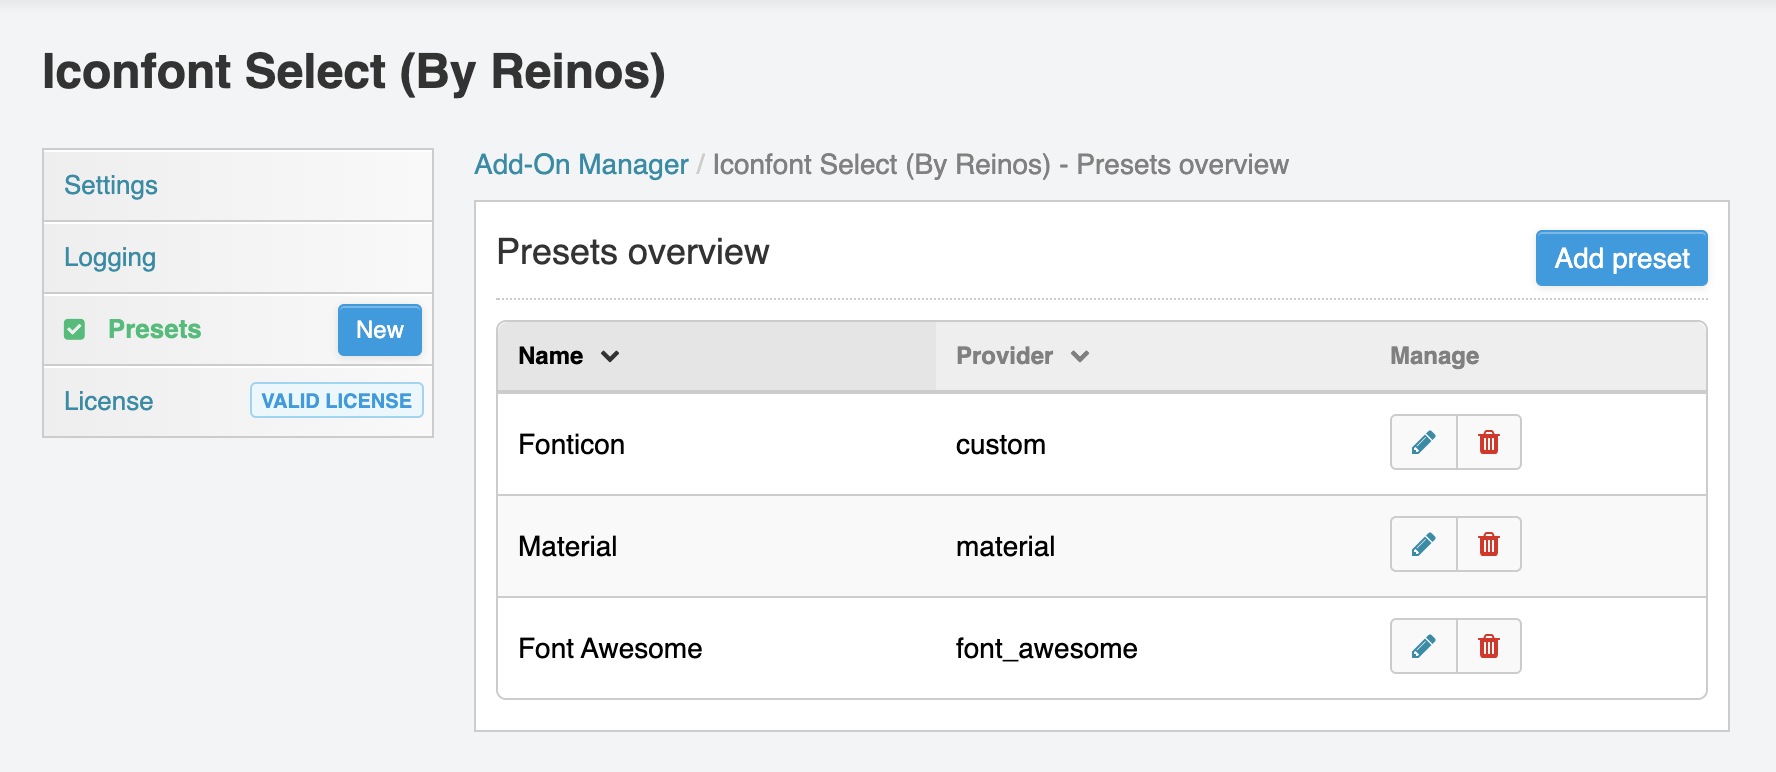Screen dimensions: 1776x772
Task: Click the Iconfont Select (By Reinos) page title
Action: (x=354, y=72)
